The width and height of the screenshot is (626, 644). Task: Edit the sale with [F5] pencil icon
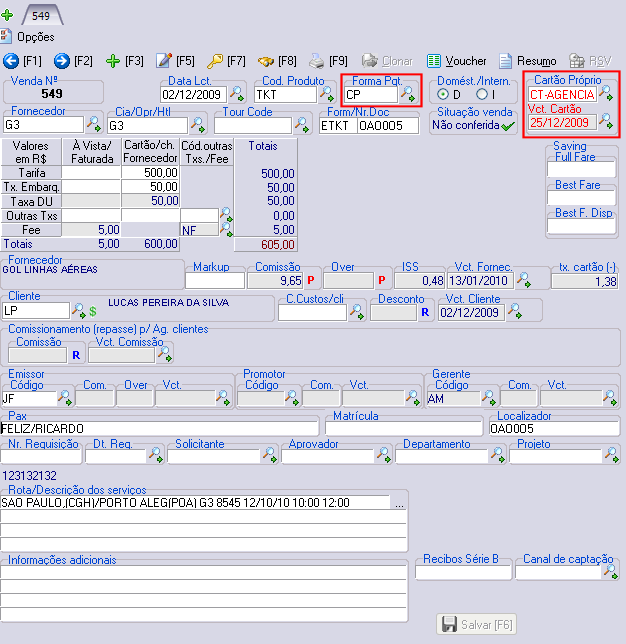tap(164, 61)
